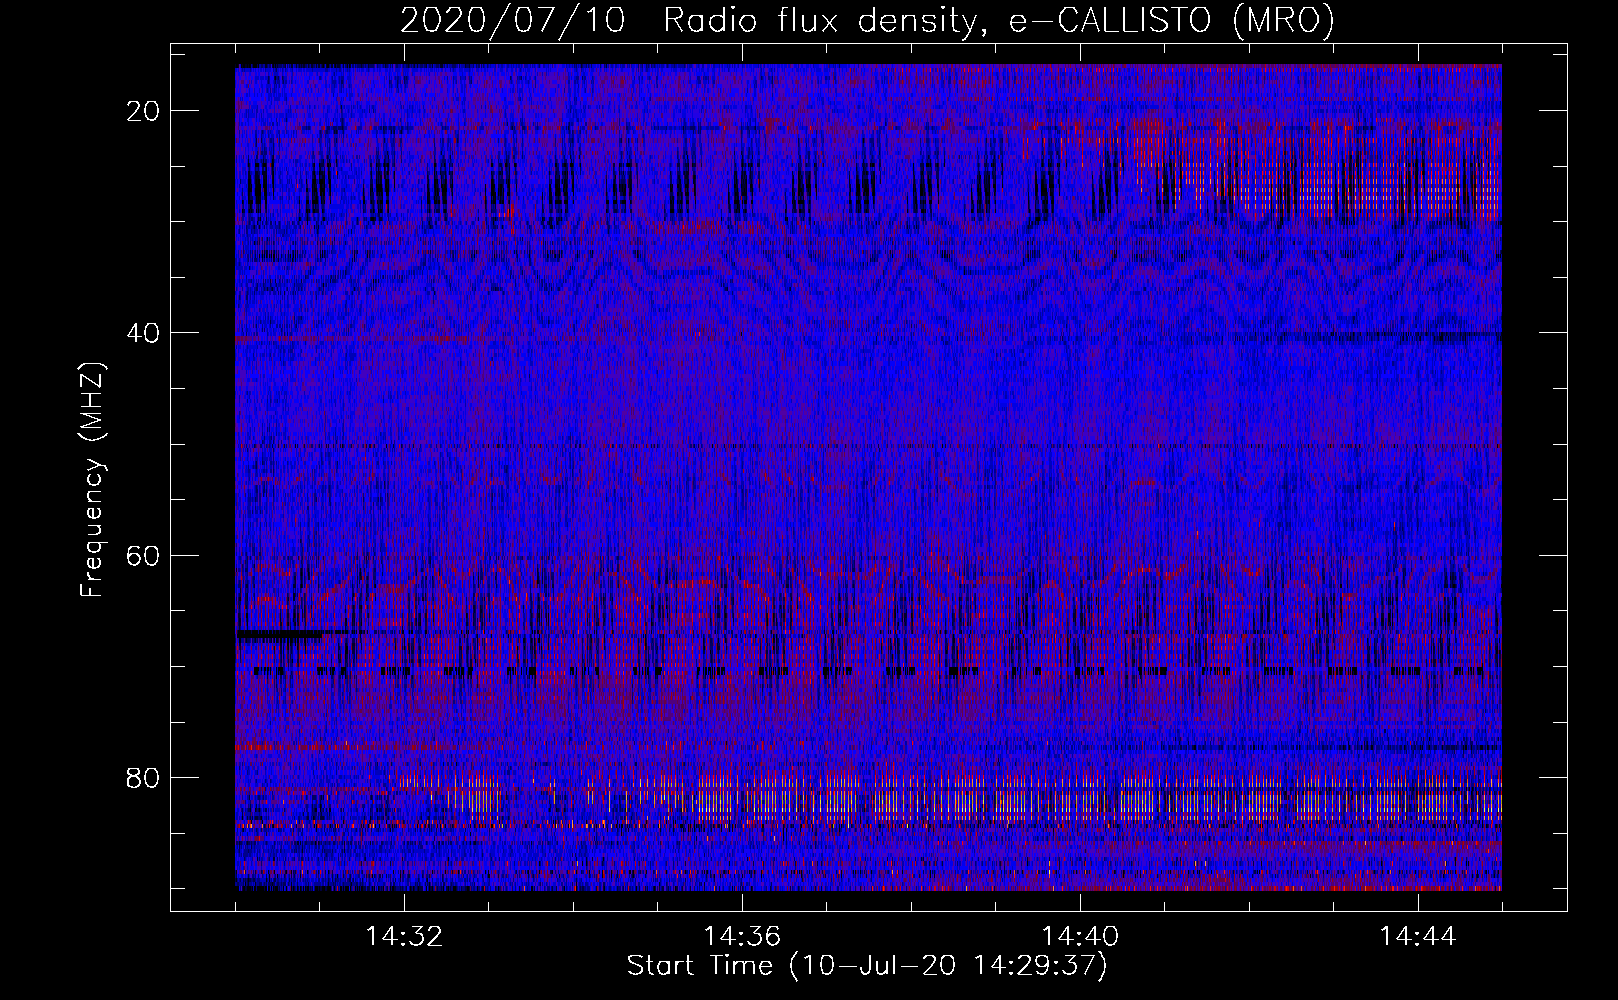The image size is (1618, 1000).
Task: Click the 14:36 time tick label
Action: coord(742,937)
